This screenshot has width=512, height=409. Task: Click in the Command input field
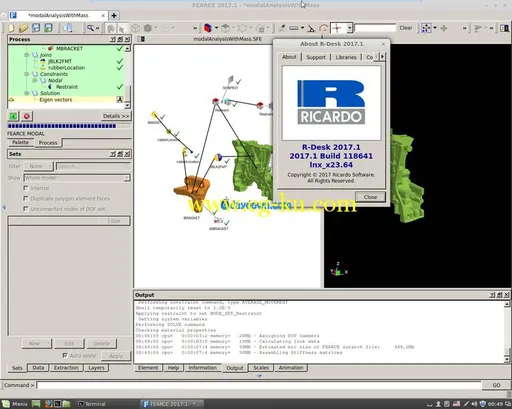point(259,385)
